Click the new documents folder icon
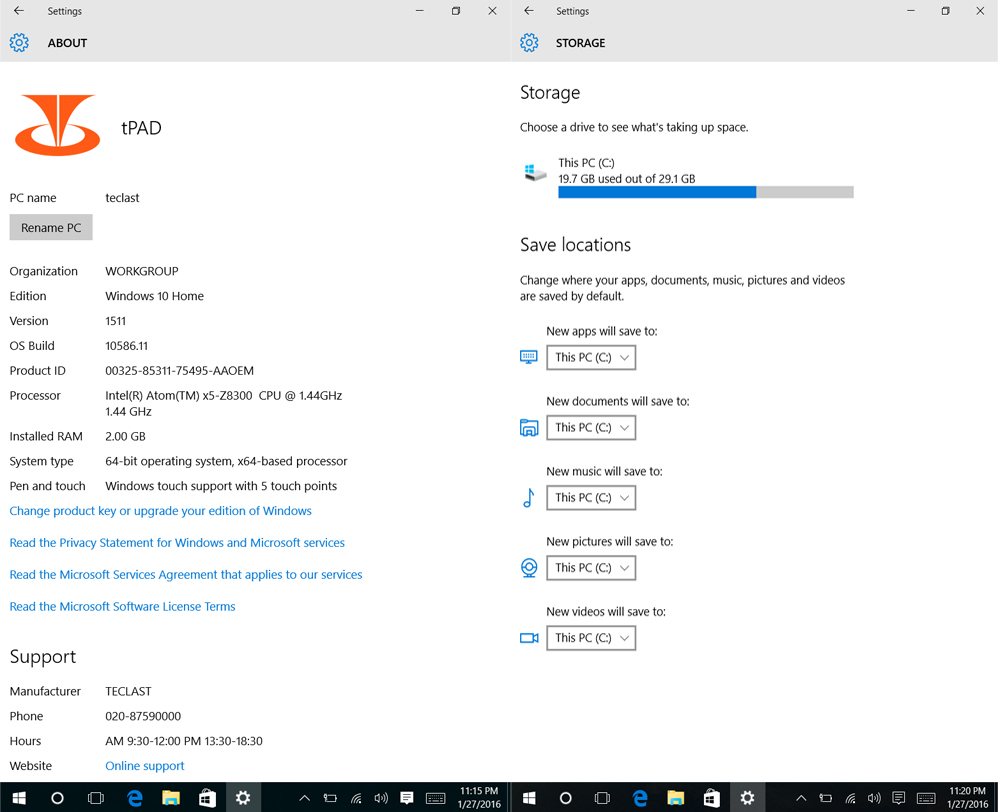The image size is (1000, 812). pos(529,427)
